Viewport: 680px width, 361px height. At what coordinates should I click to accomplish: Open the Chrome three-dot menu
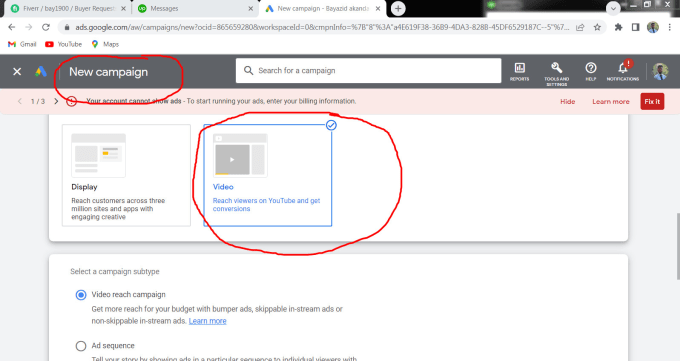pyautogui.click(x=670, y=27)
